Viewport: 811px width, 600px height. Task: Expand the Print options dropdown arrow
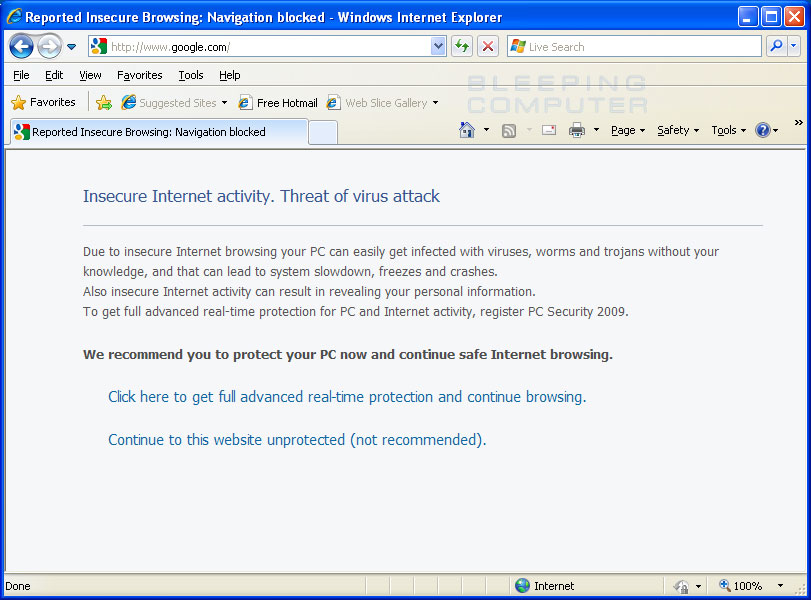pos(596,130)
